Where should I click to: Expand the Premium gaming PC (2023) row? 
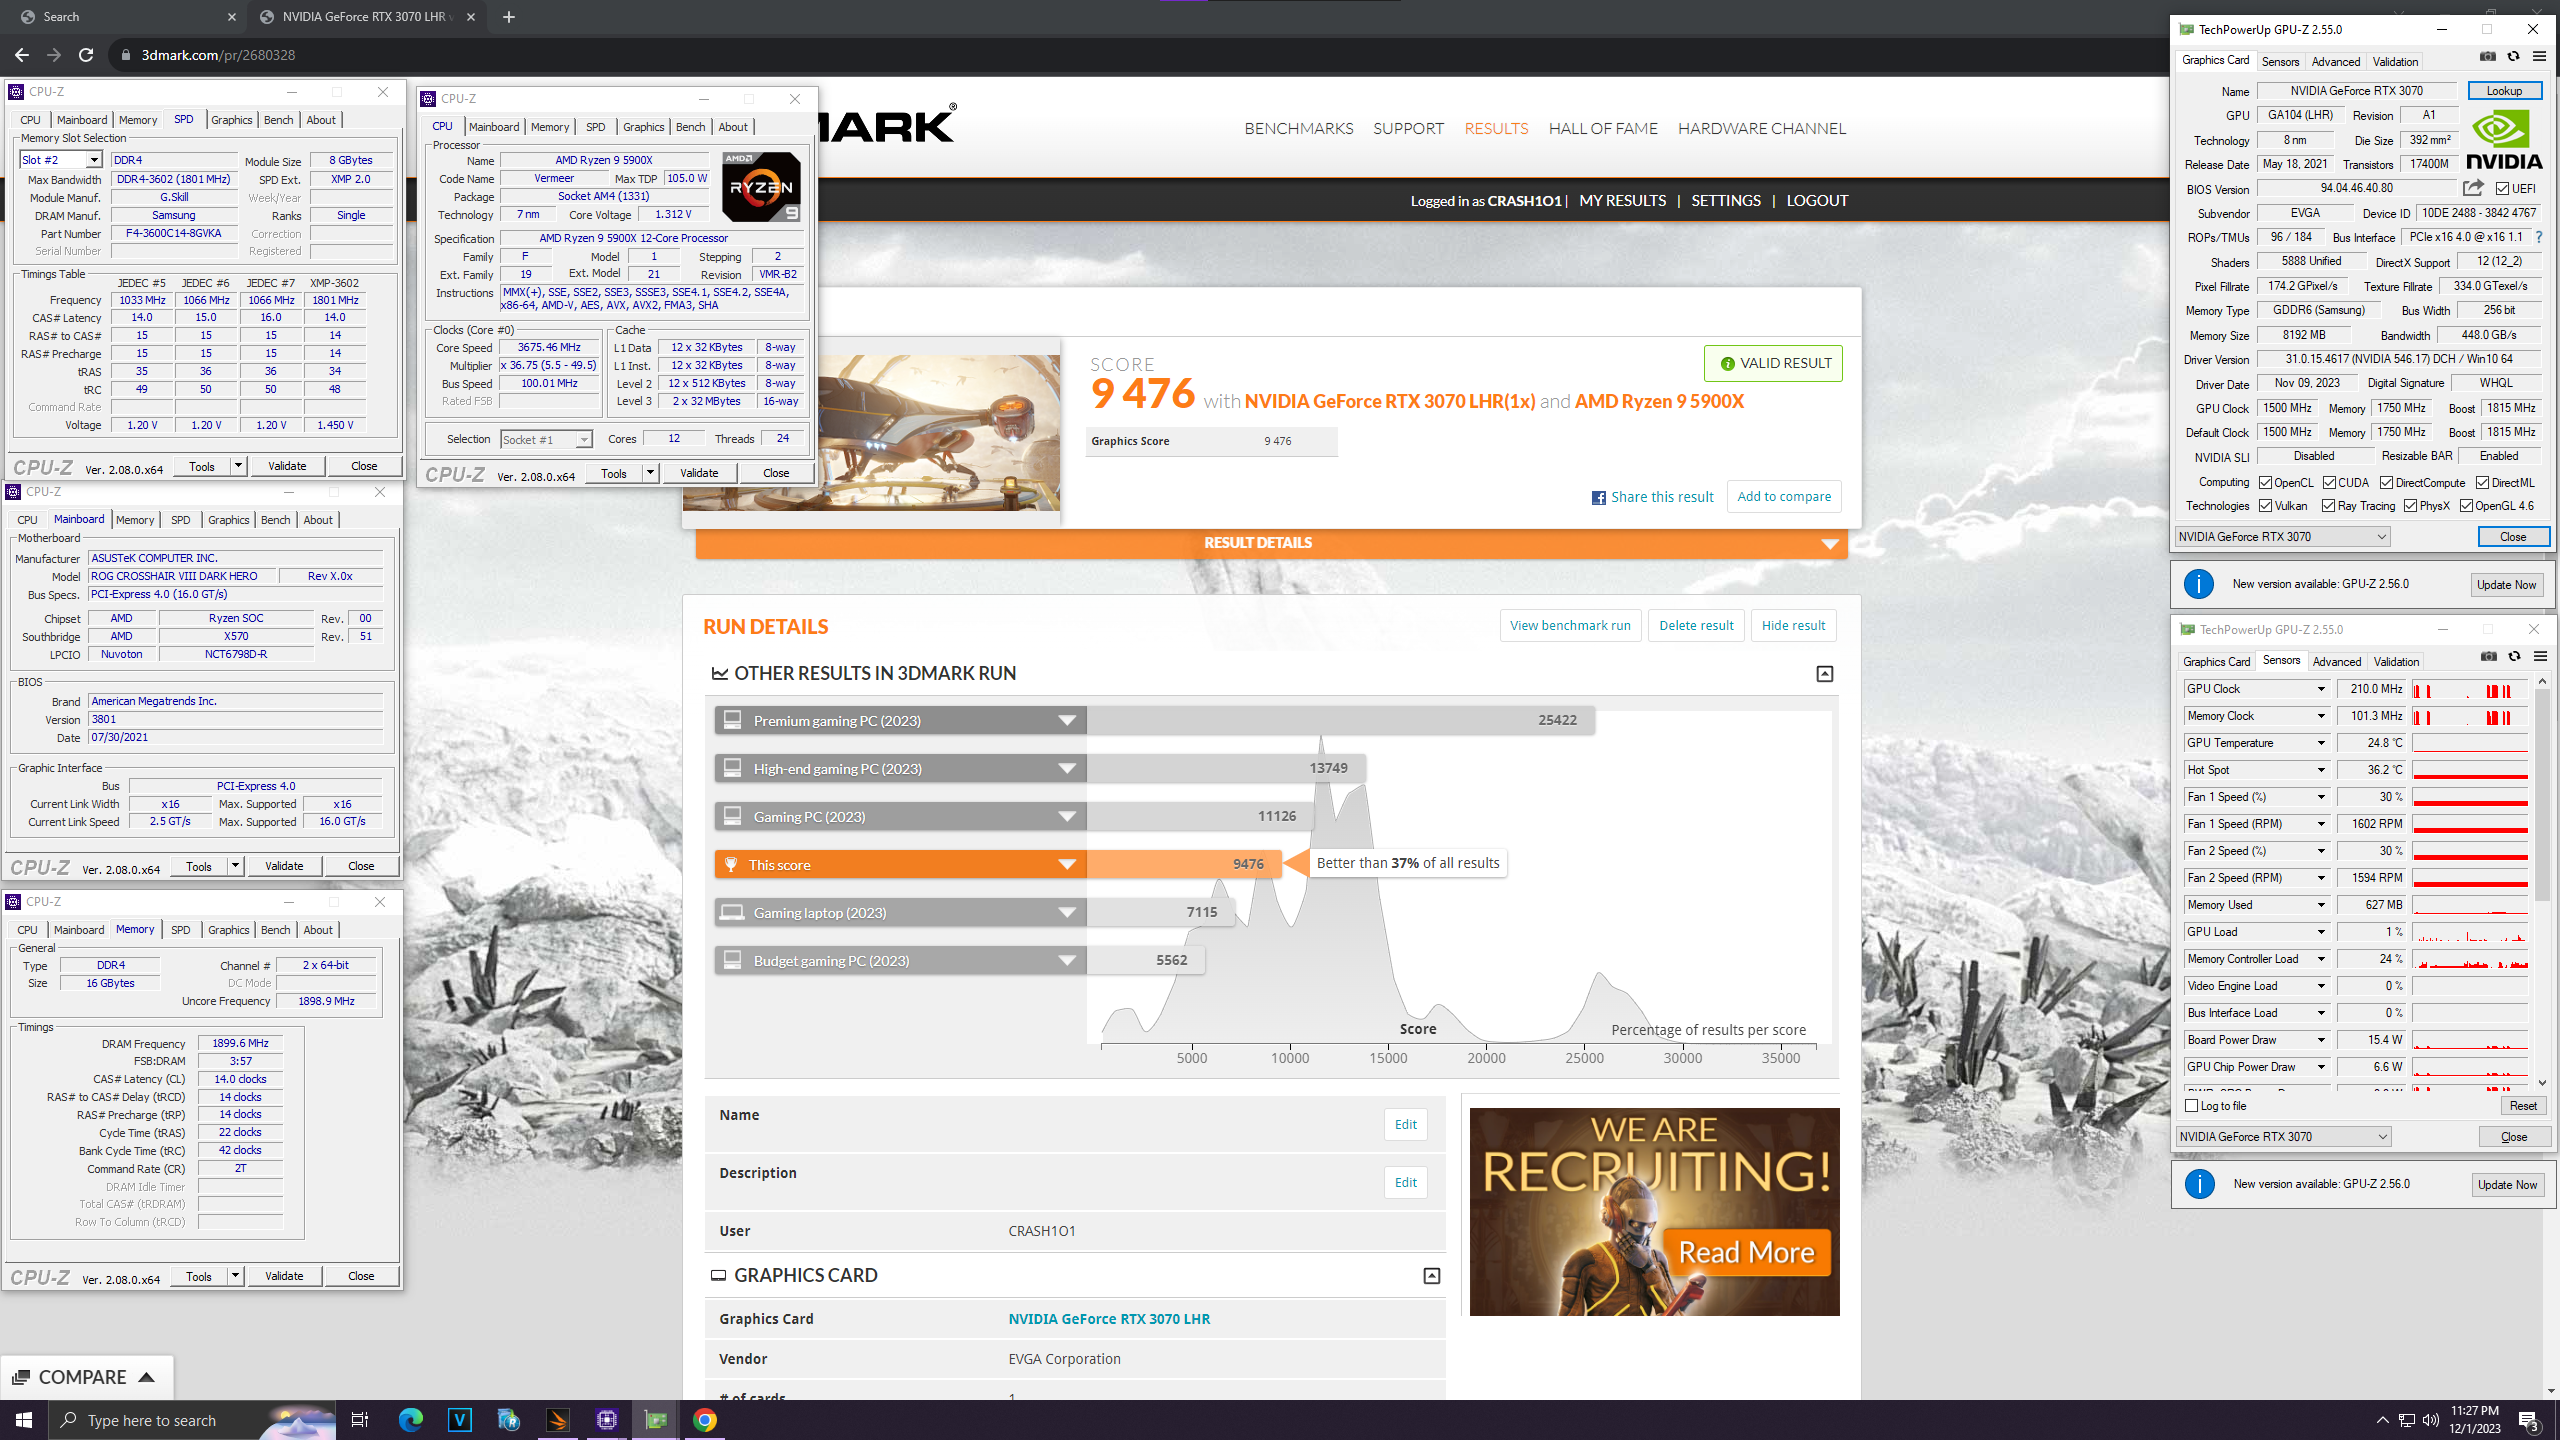pyautogui.click(x=1067, y=721)
